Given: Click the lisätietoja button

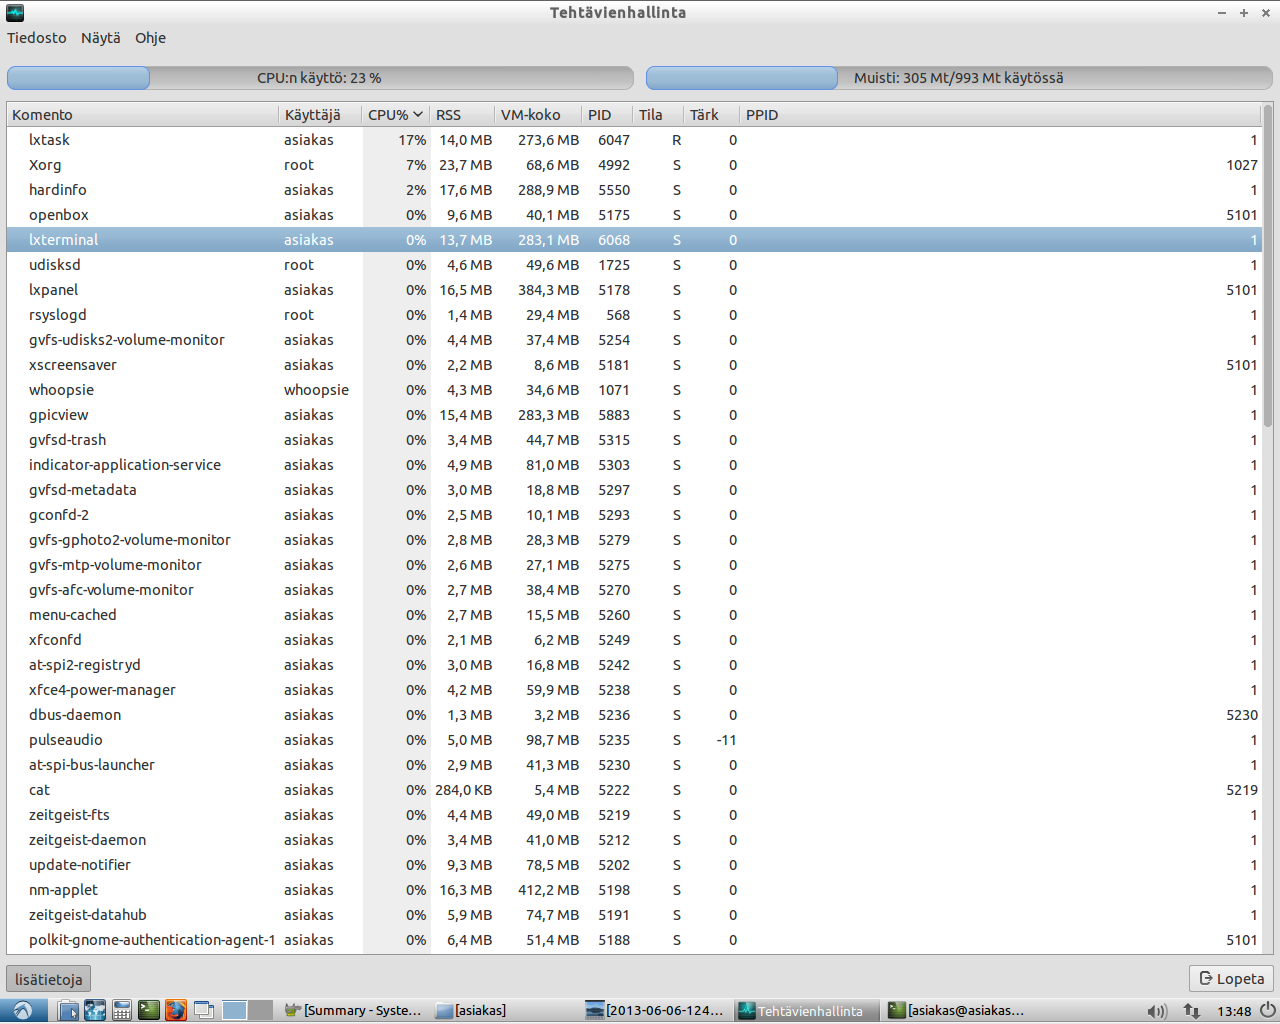Looking at the screenshot, I should pos(49,979).
